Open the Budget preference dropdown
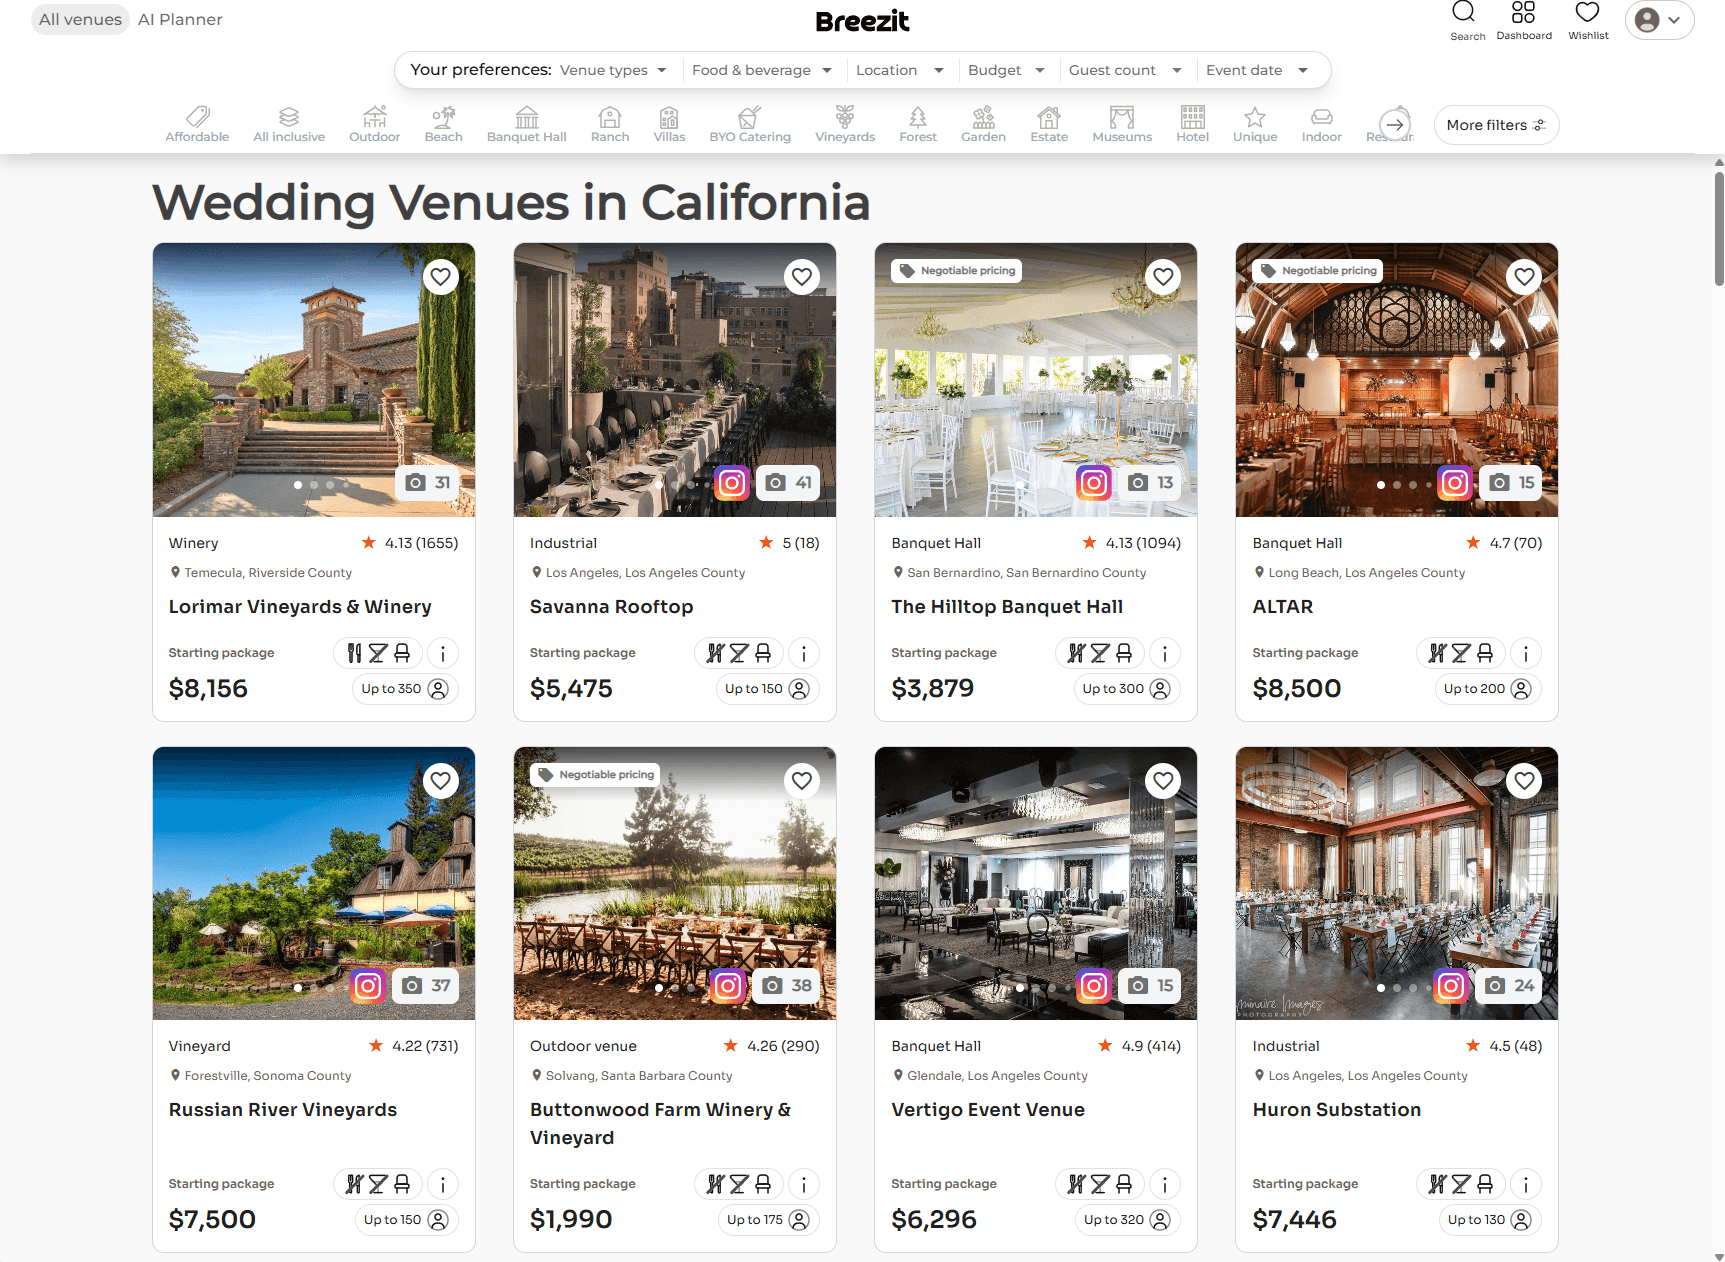 point(1005,70)
